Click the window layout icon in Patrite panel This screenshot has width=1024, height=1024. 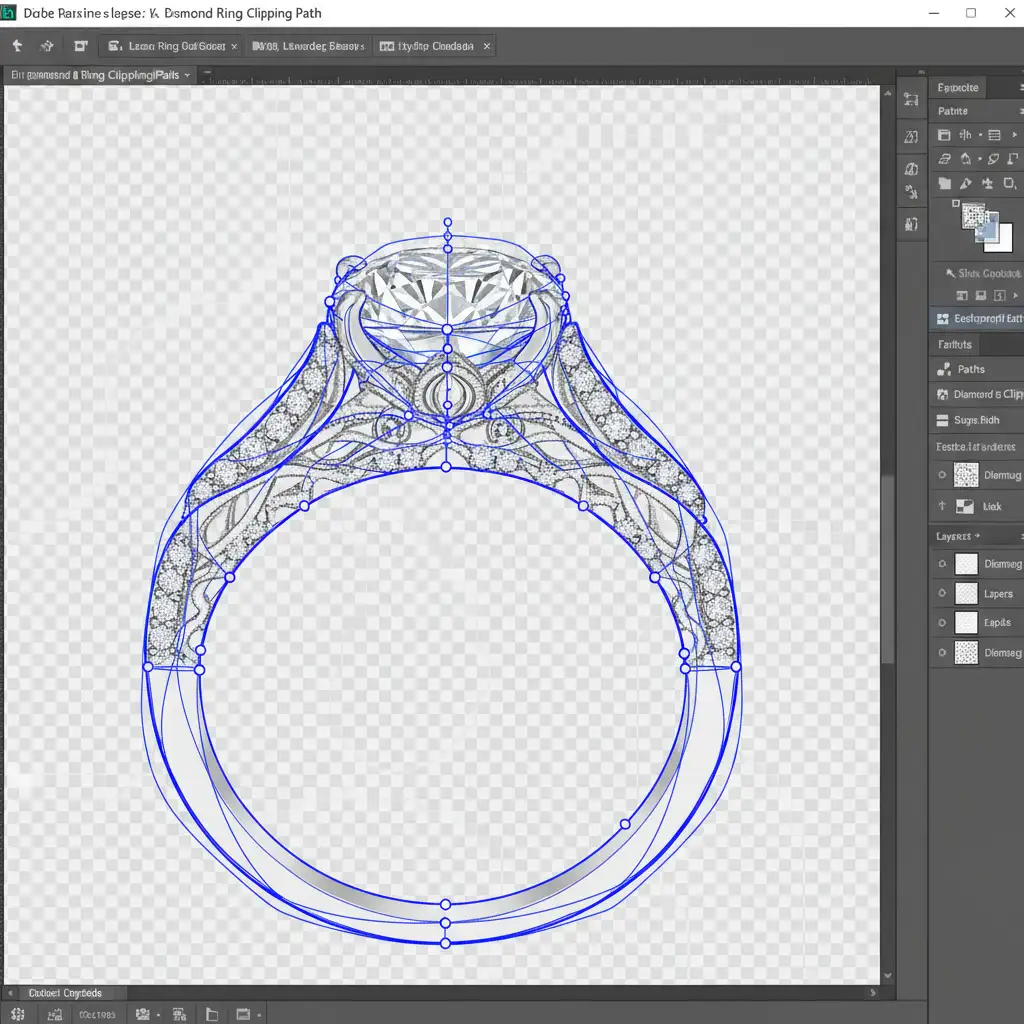pyautogui.click(x=944, y=135)
